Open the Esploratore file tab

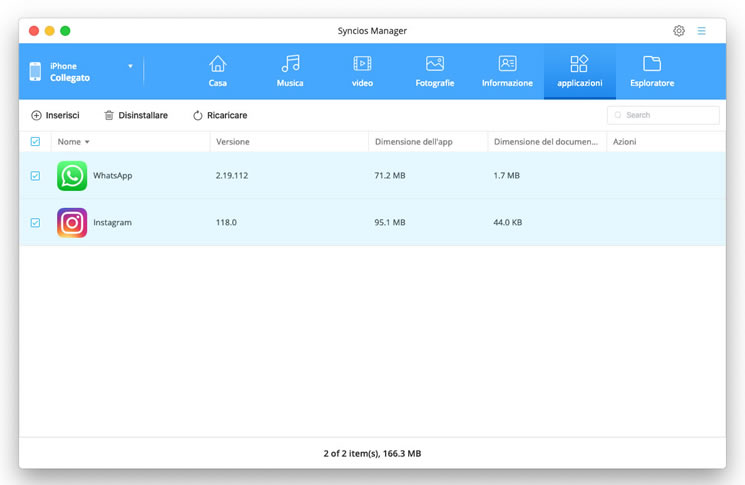click(x=652, y=71)
